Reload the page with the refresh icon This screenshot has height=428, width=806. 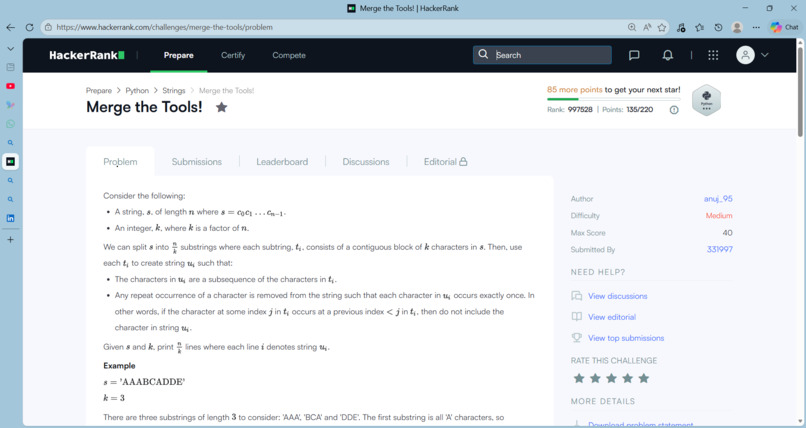point(29,27)
